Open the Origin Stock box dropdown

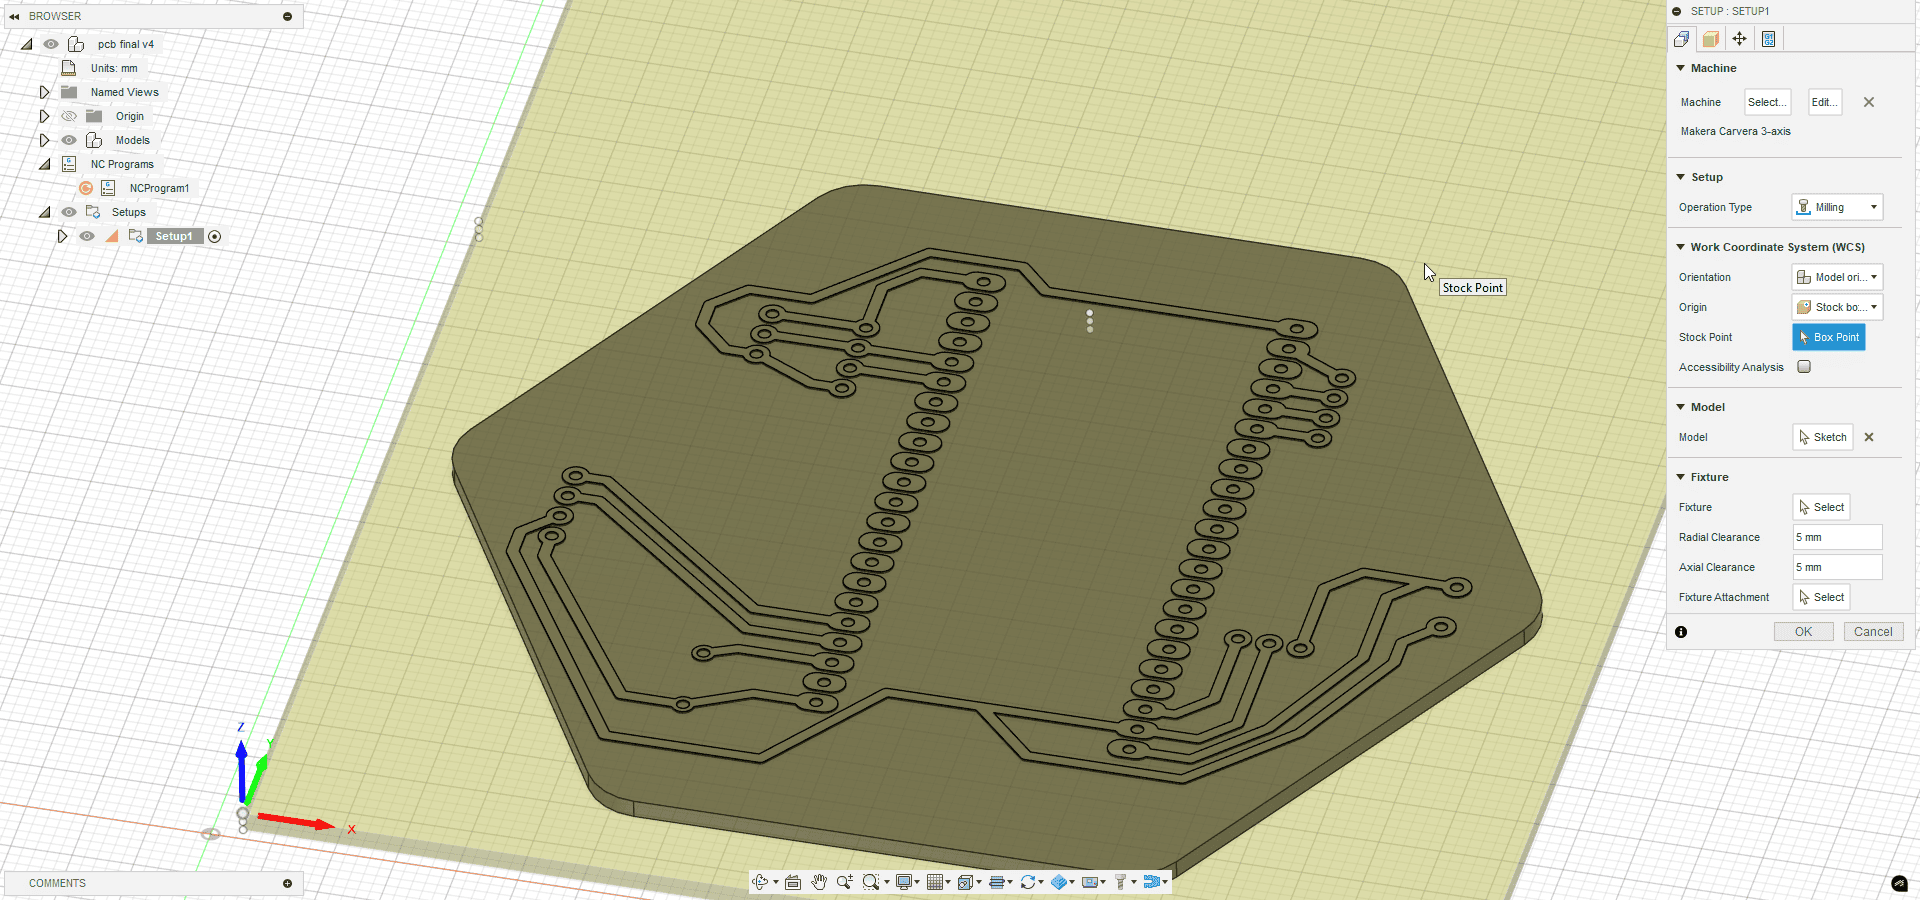(x=1837, y=307)
